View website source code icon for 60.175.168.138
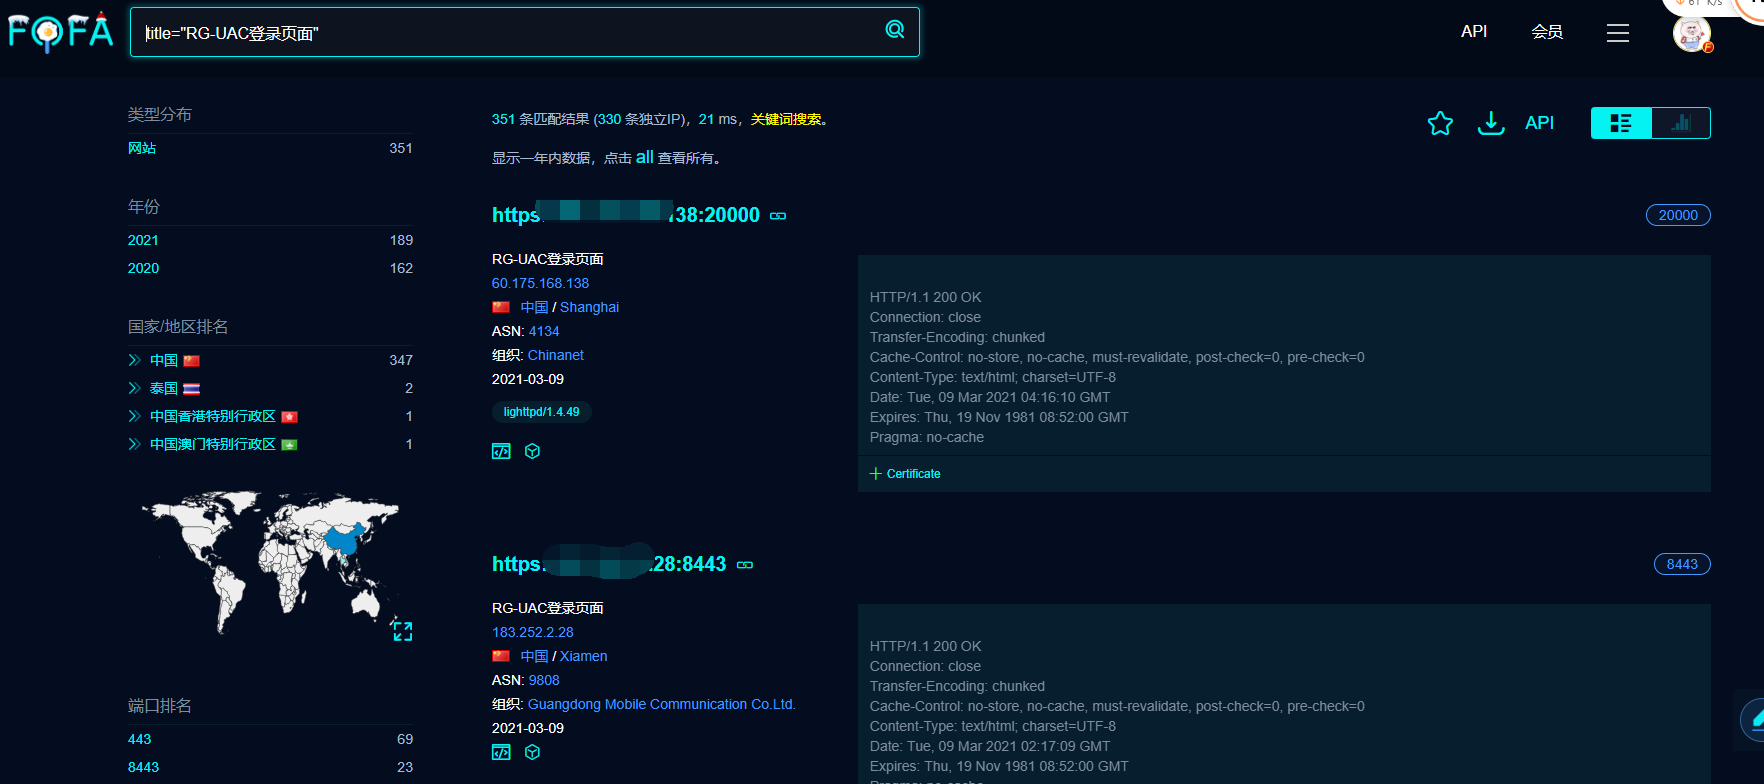The height and width of the screenshot is (784, 1764). (501, 451)
